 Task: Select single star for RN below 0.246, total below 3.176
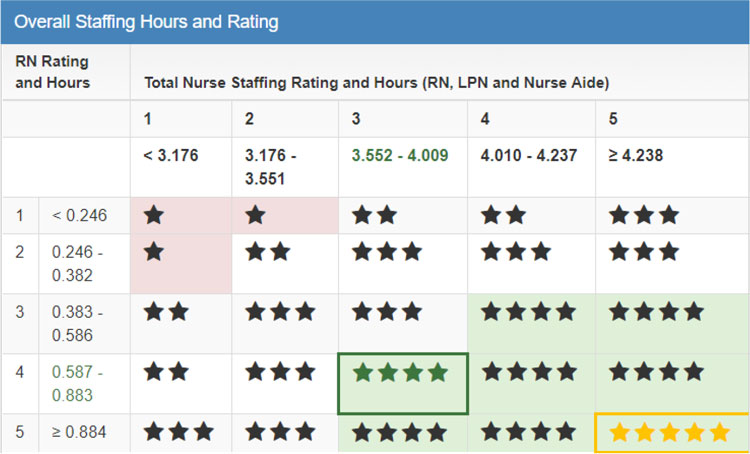(x=154, y=215)
